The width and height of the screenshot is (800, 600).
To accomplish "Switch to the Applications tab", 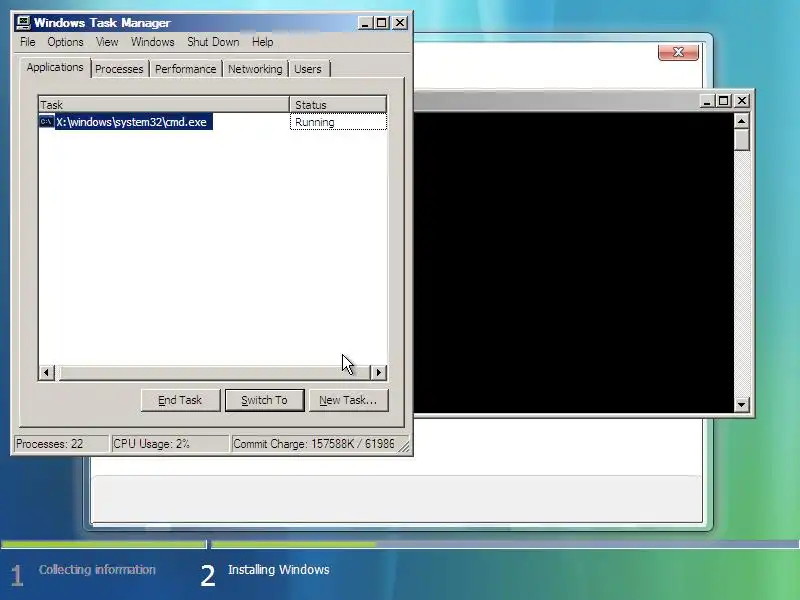I will [55, 67].
